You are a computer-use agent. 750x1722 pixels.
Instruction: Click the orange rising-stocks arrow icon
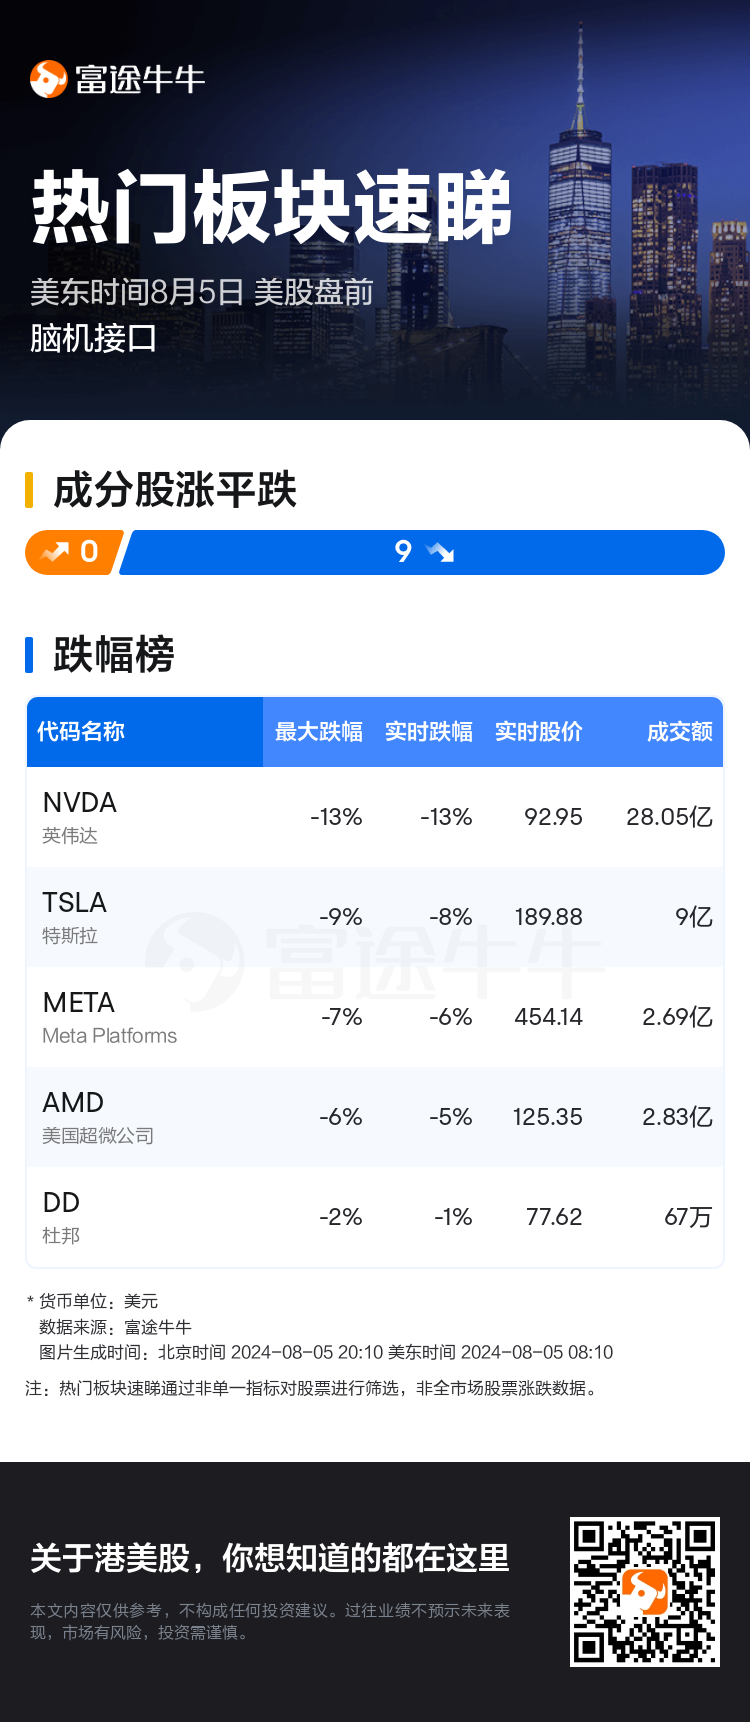tap(54, 552)
